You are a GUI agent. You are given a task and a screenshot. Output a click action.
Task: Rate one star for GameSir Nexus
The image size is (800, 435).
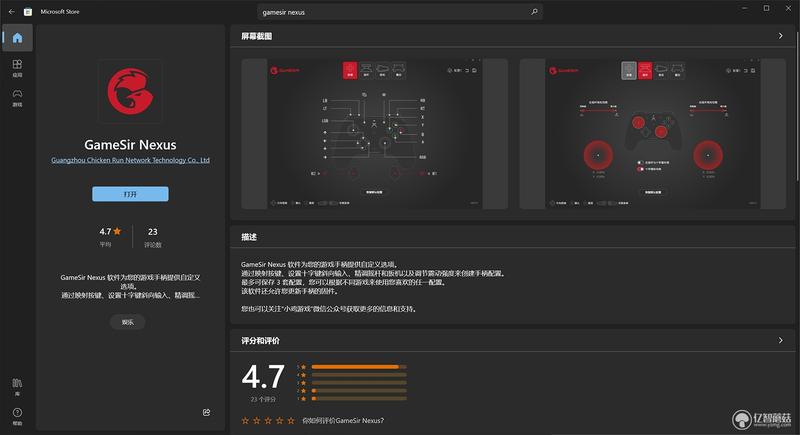point(245,420)
